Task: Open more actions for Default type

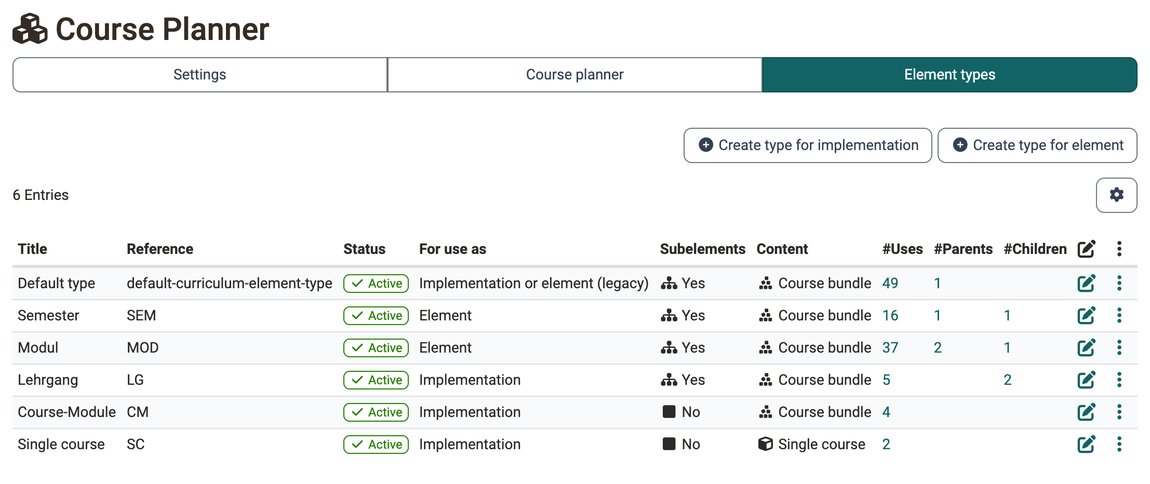Action: (x=1119, y=283)
